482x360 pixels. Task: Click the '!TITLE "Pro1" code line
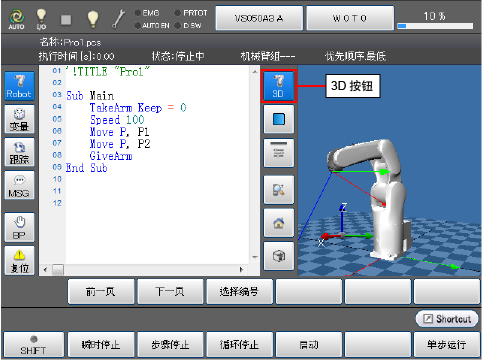pyautogui.click(x=108, y=71)
